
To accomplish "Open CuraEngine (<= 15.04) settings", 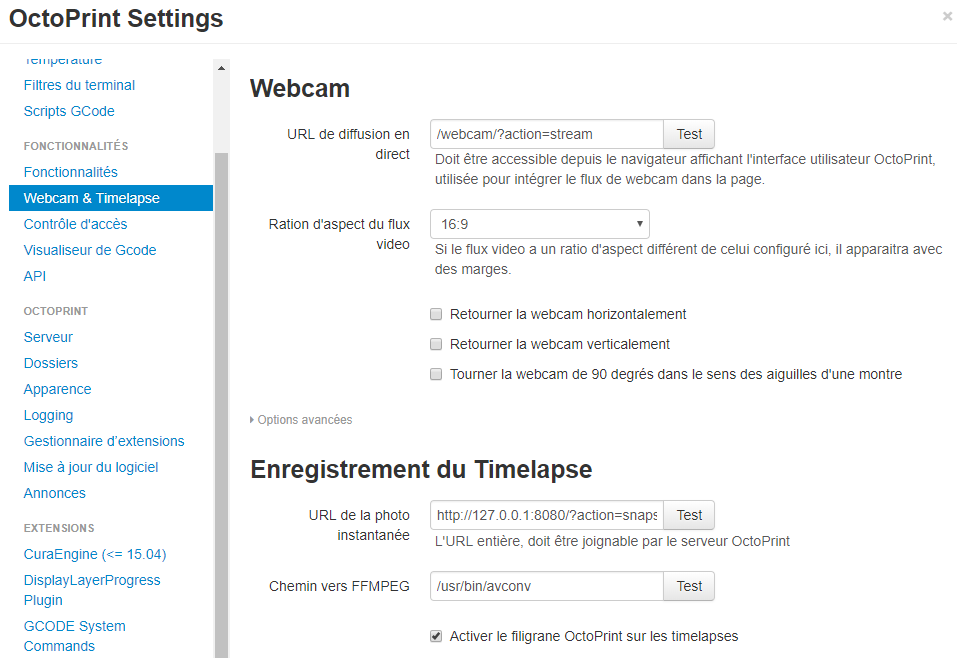I will [95, 554].
